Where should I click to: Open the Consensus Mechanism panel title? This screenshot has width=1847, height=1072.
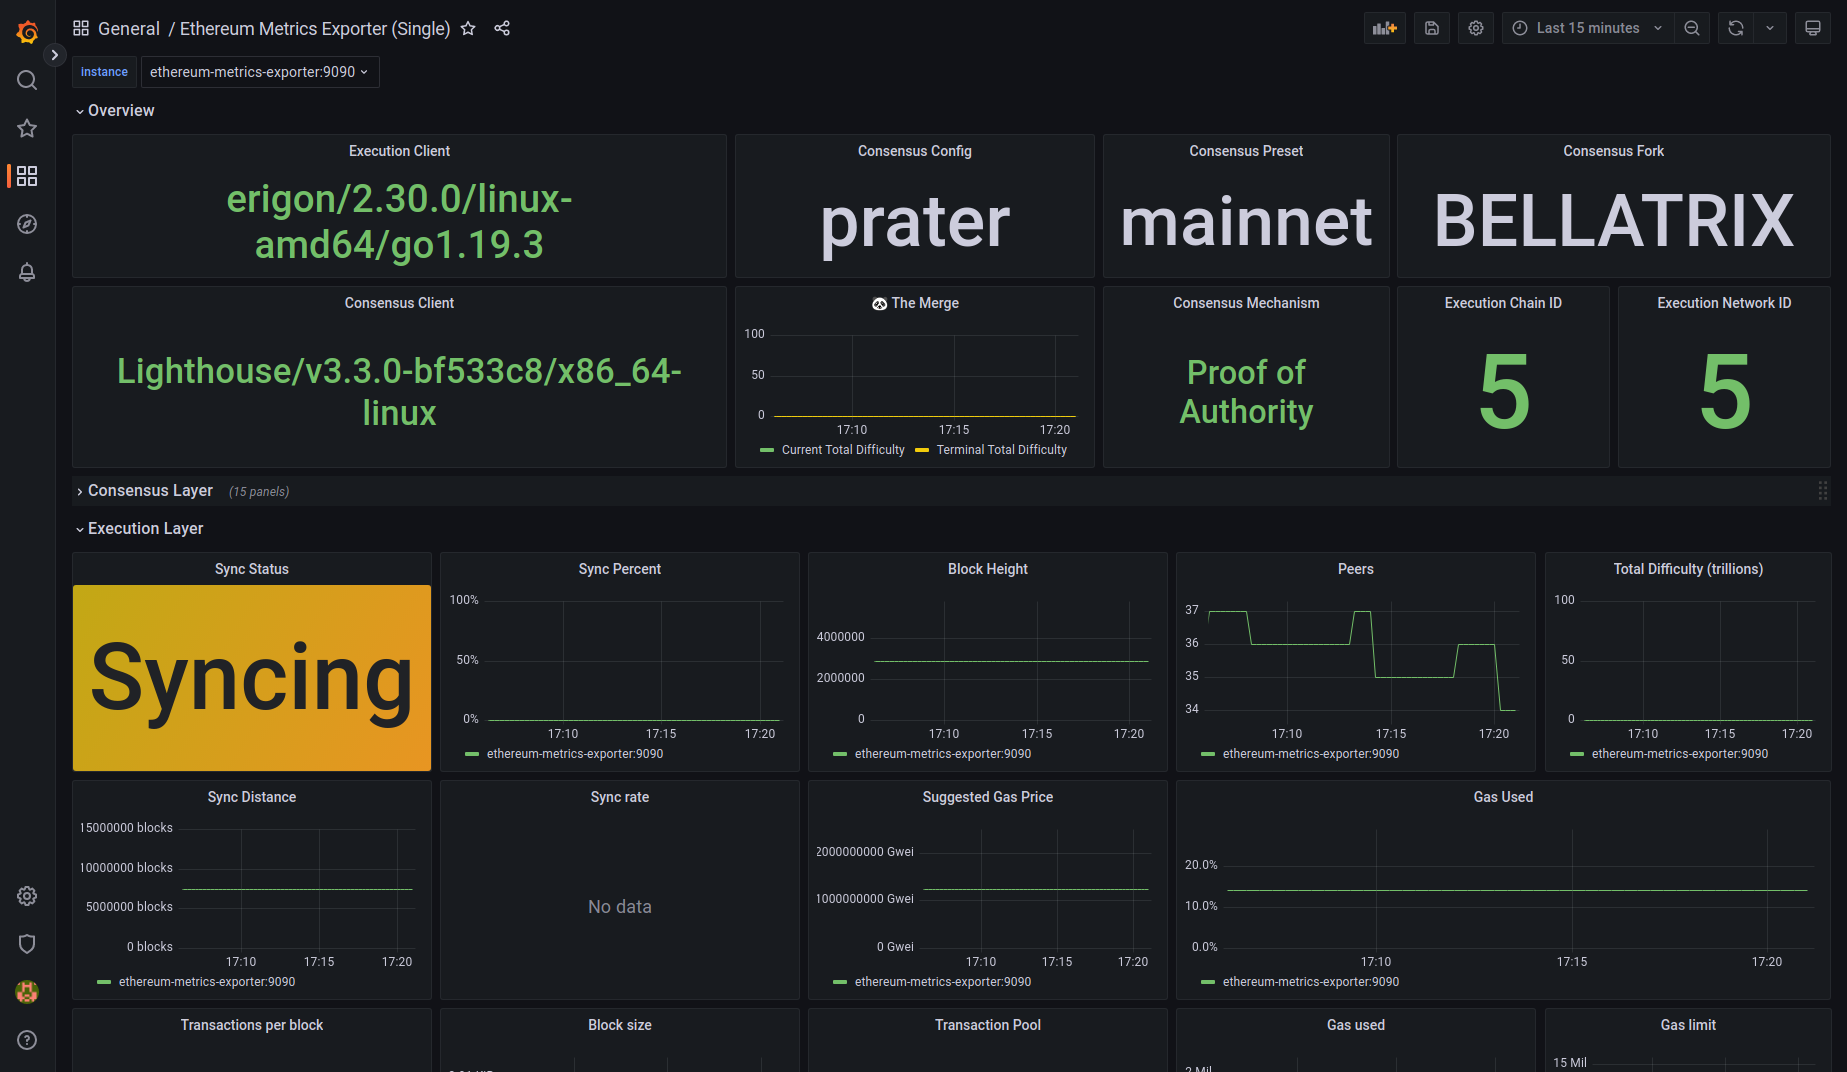(1246, 303)
